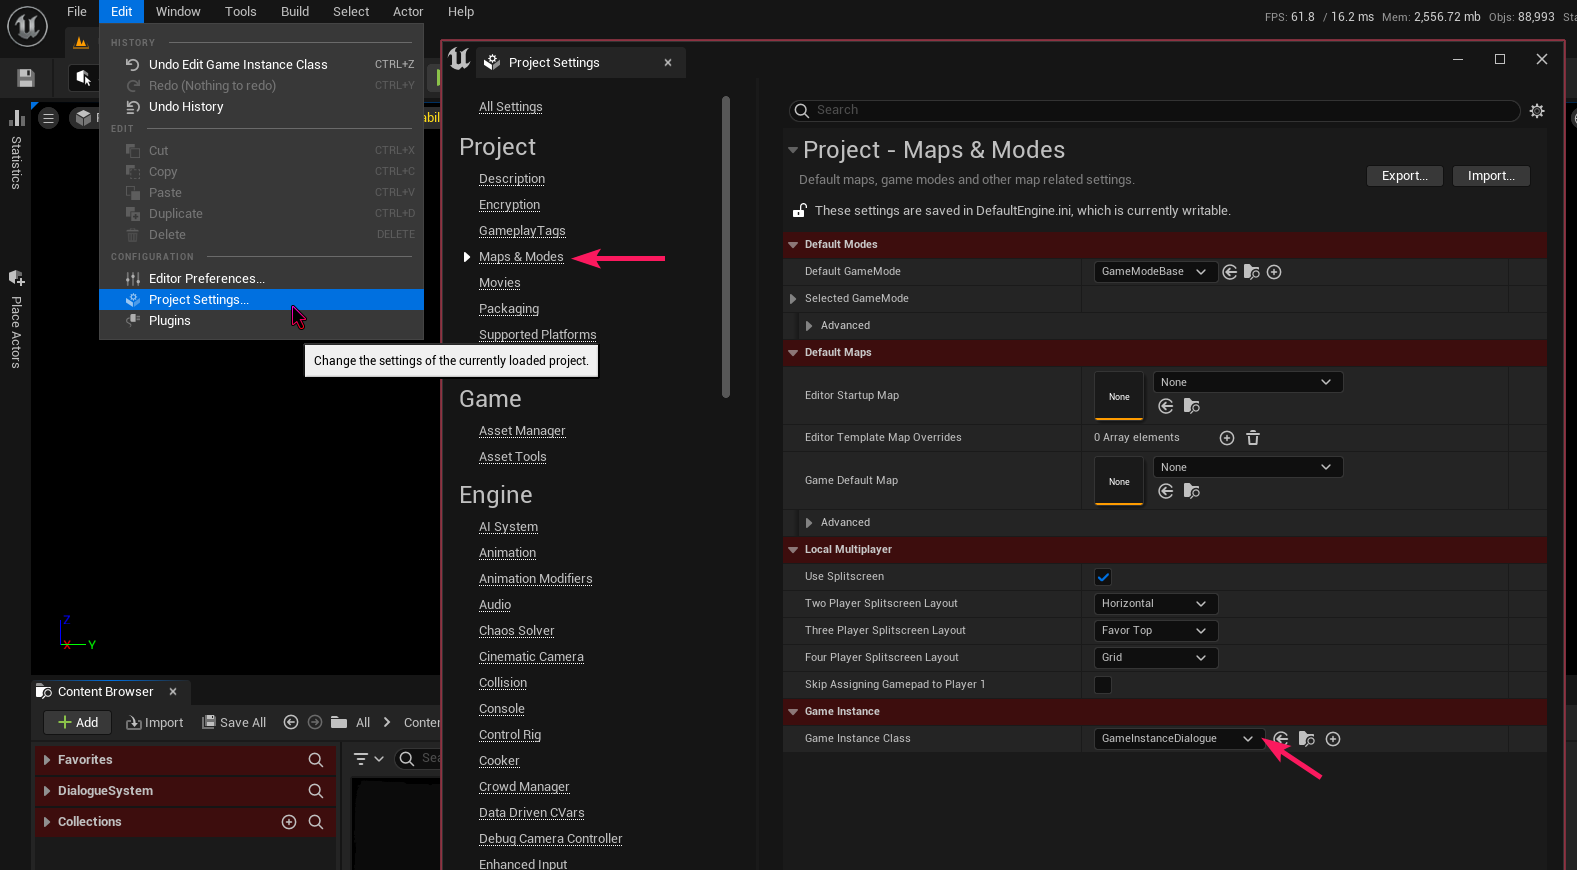The image size is (1577, 870).
Task: Select Plugins from the Edit menu
Action: [x=169, y=321]
